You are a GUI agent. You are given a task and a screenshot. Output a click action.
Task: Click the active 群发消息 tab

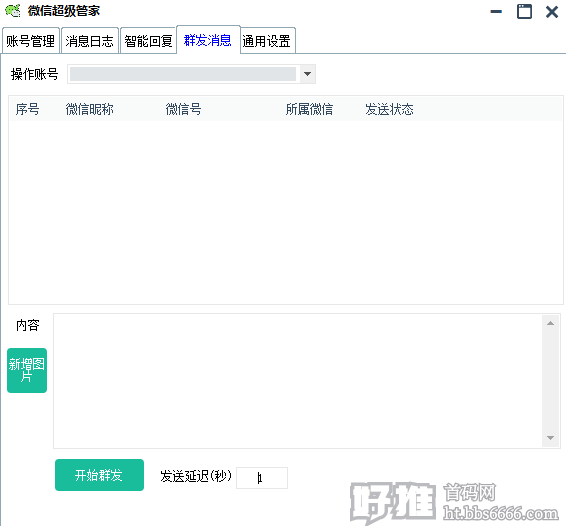point(208,40)
